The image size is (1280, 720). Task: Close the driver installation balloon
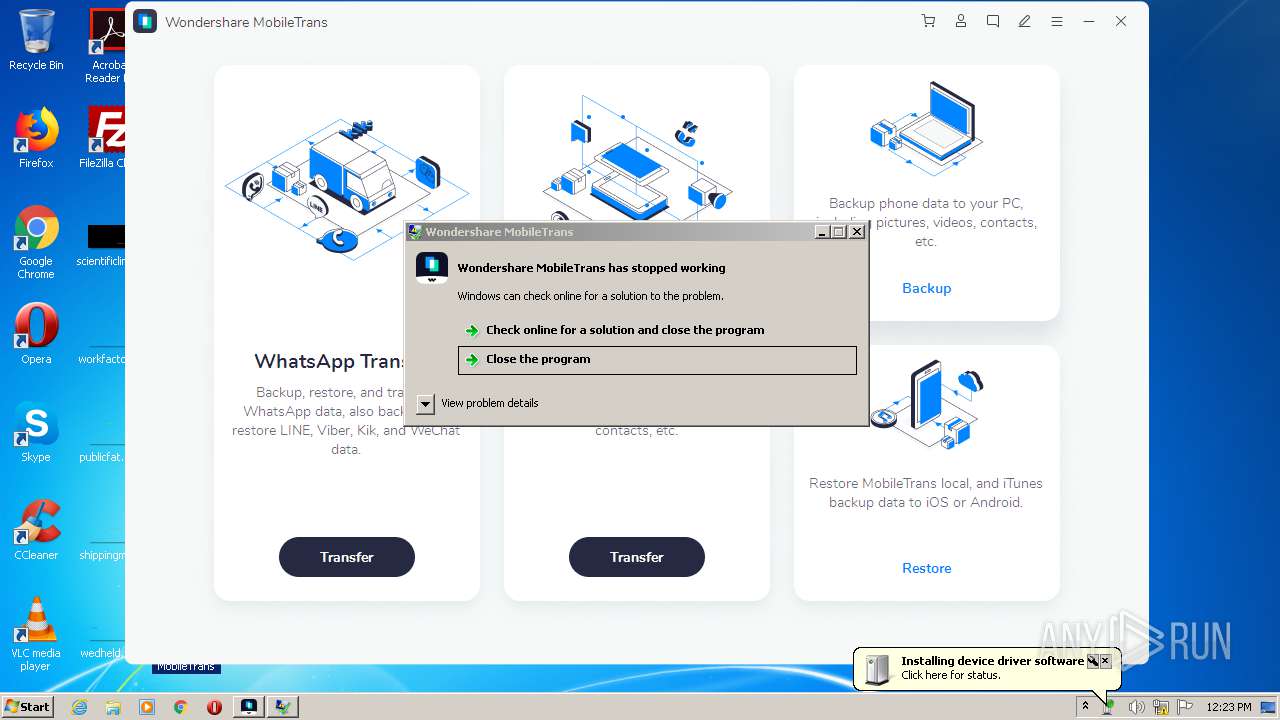coord(1105,661)
